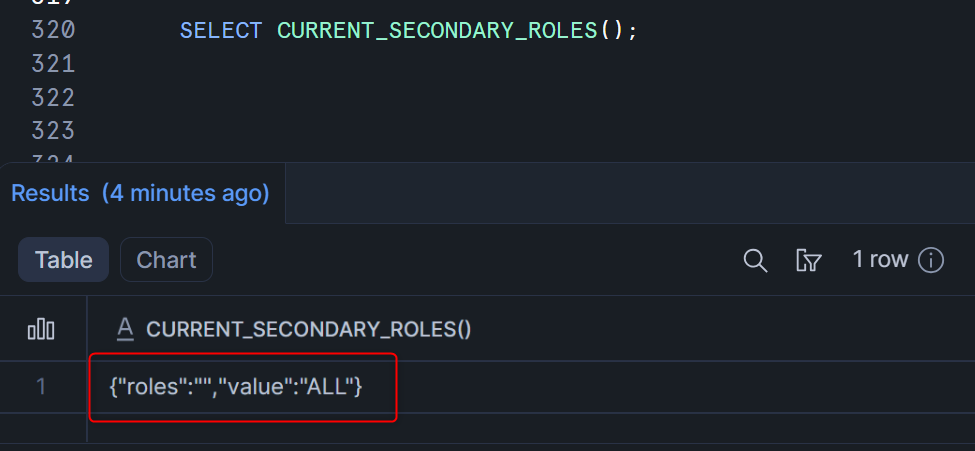Select the Table view
The width and height of the screenshot is (975, 451).
(x=64, y=260)
